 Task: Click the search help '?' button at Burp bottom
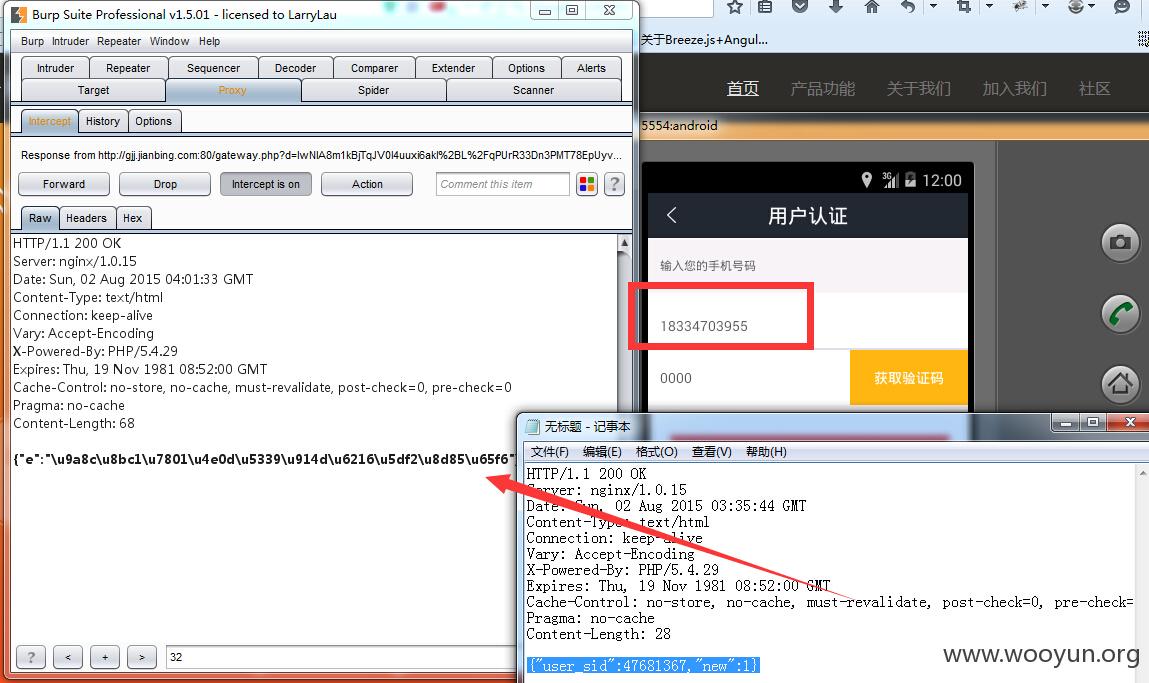31,657
